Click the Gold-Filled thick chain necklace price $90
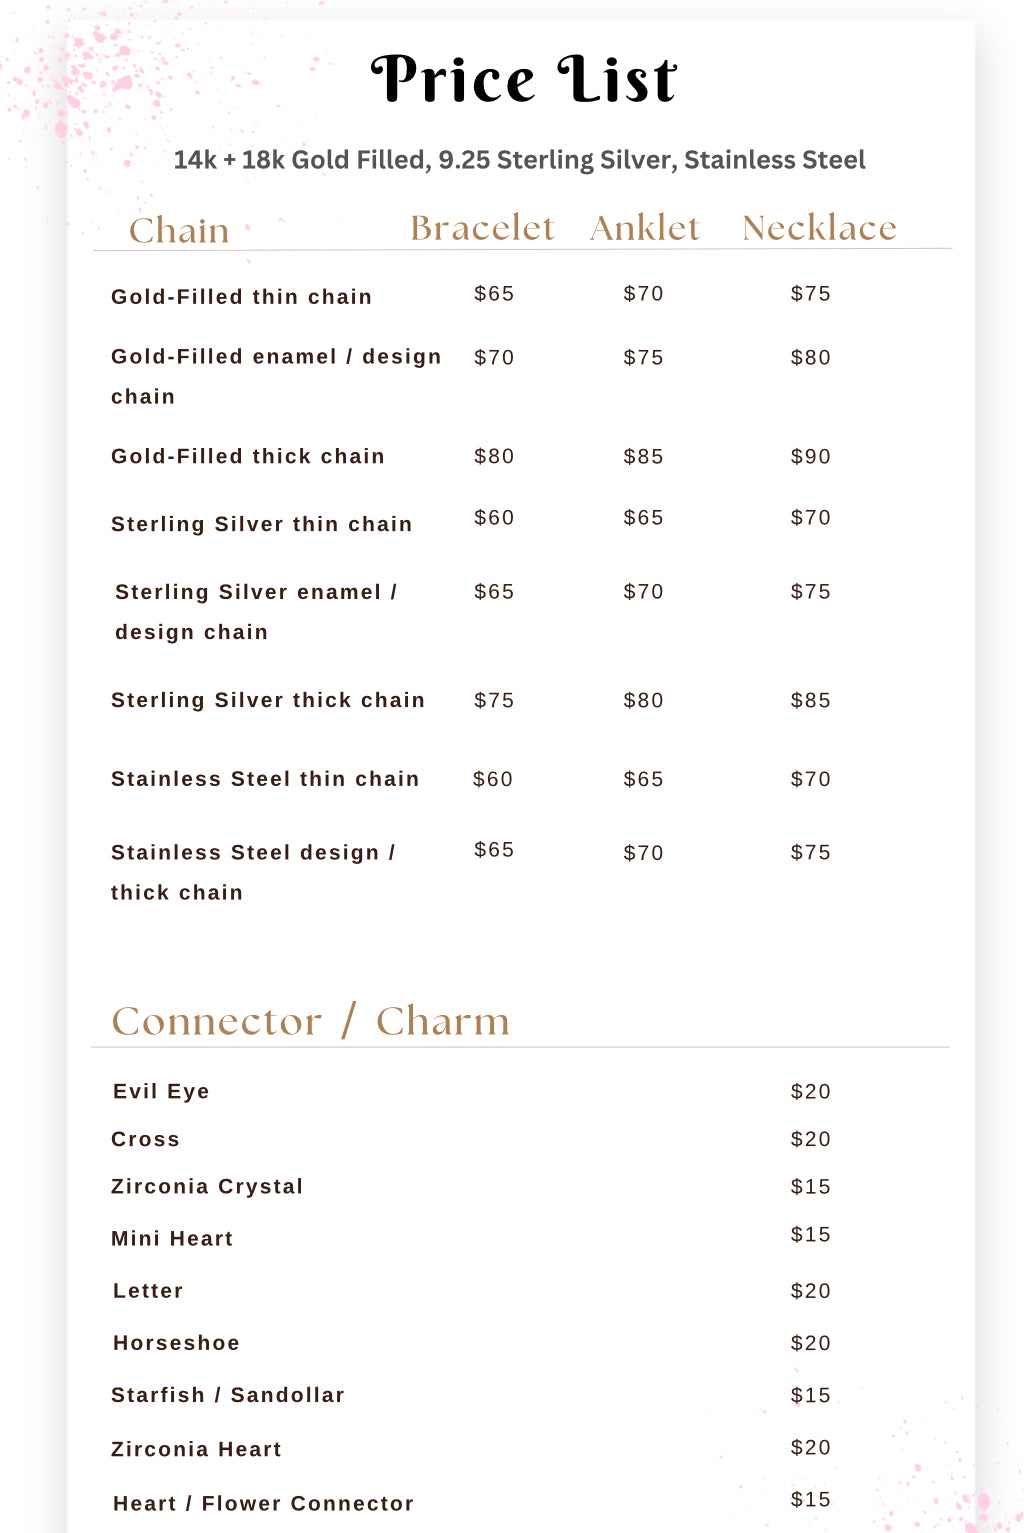The image size is (1024, 1533). coord(810,457)
